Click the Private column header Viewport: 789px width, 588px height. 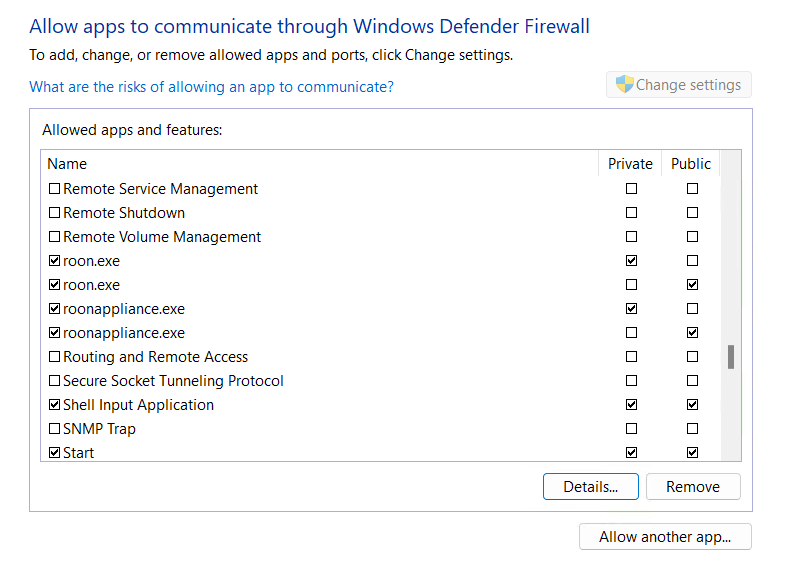pyautogui.click(x=630, y=163)
